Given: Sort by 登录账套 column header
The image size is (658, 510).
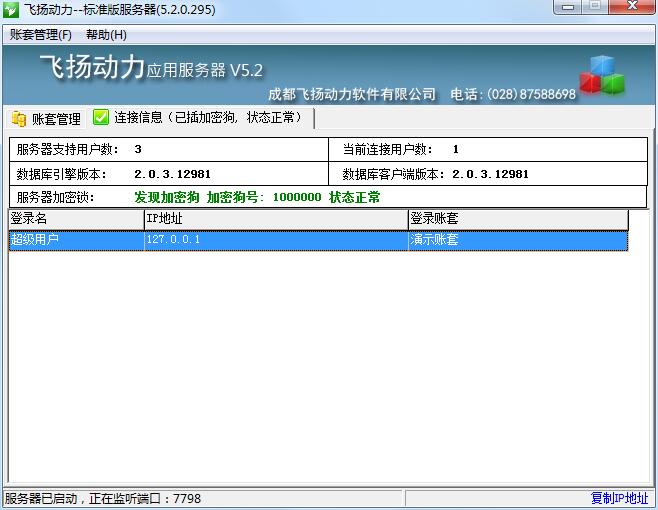Looking at the screenshot, I should [518, 219].
